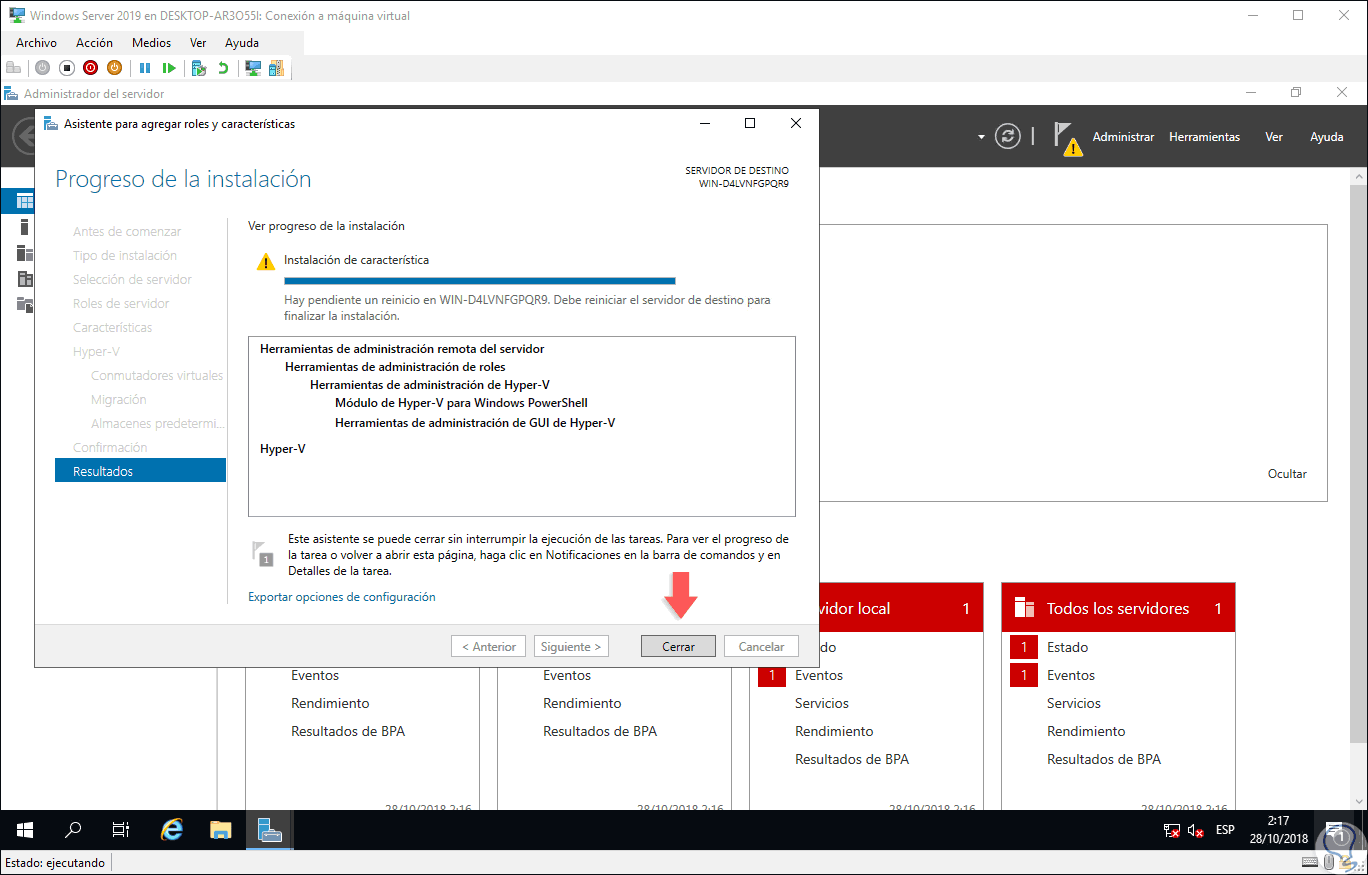Open Servicios under Todos los servidores
This screenshot has height=875, width=1368.
pos(1074,703)
